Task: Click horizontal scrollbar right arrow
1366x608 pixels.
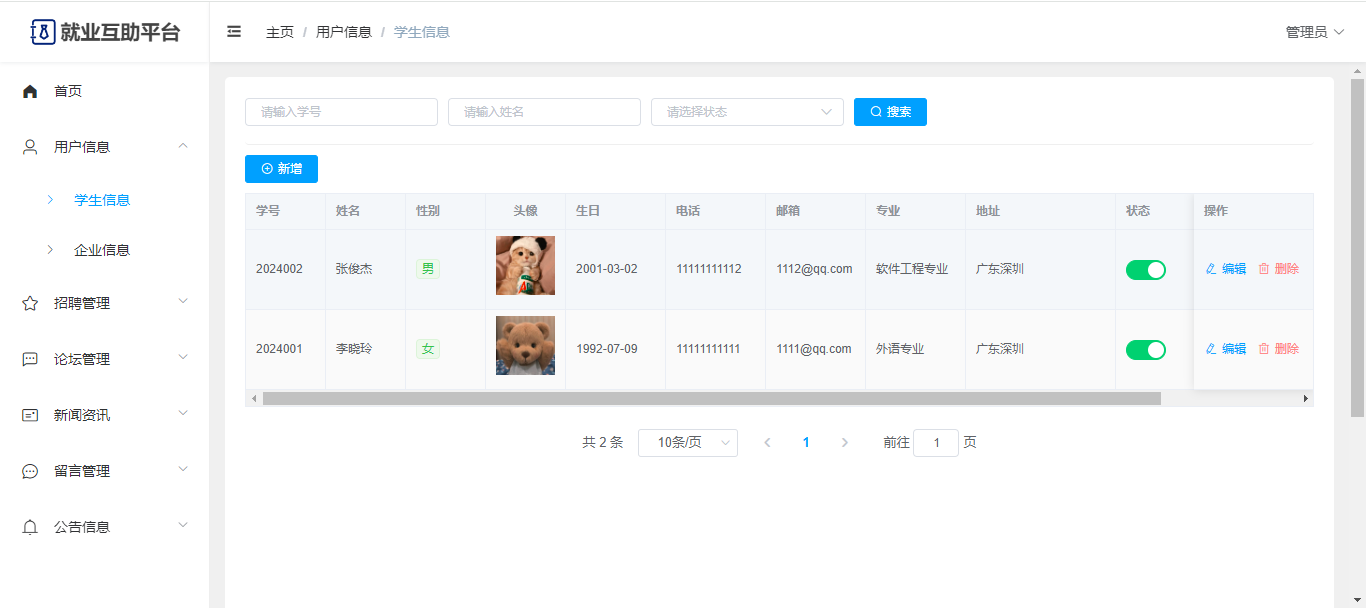Action: click(x=1305, y=398)
